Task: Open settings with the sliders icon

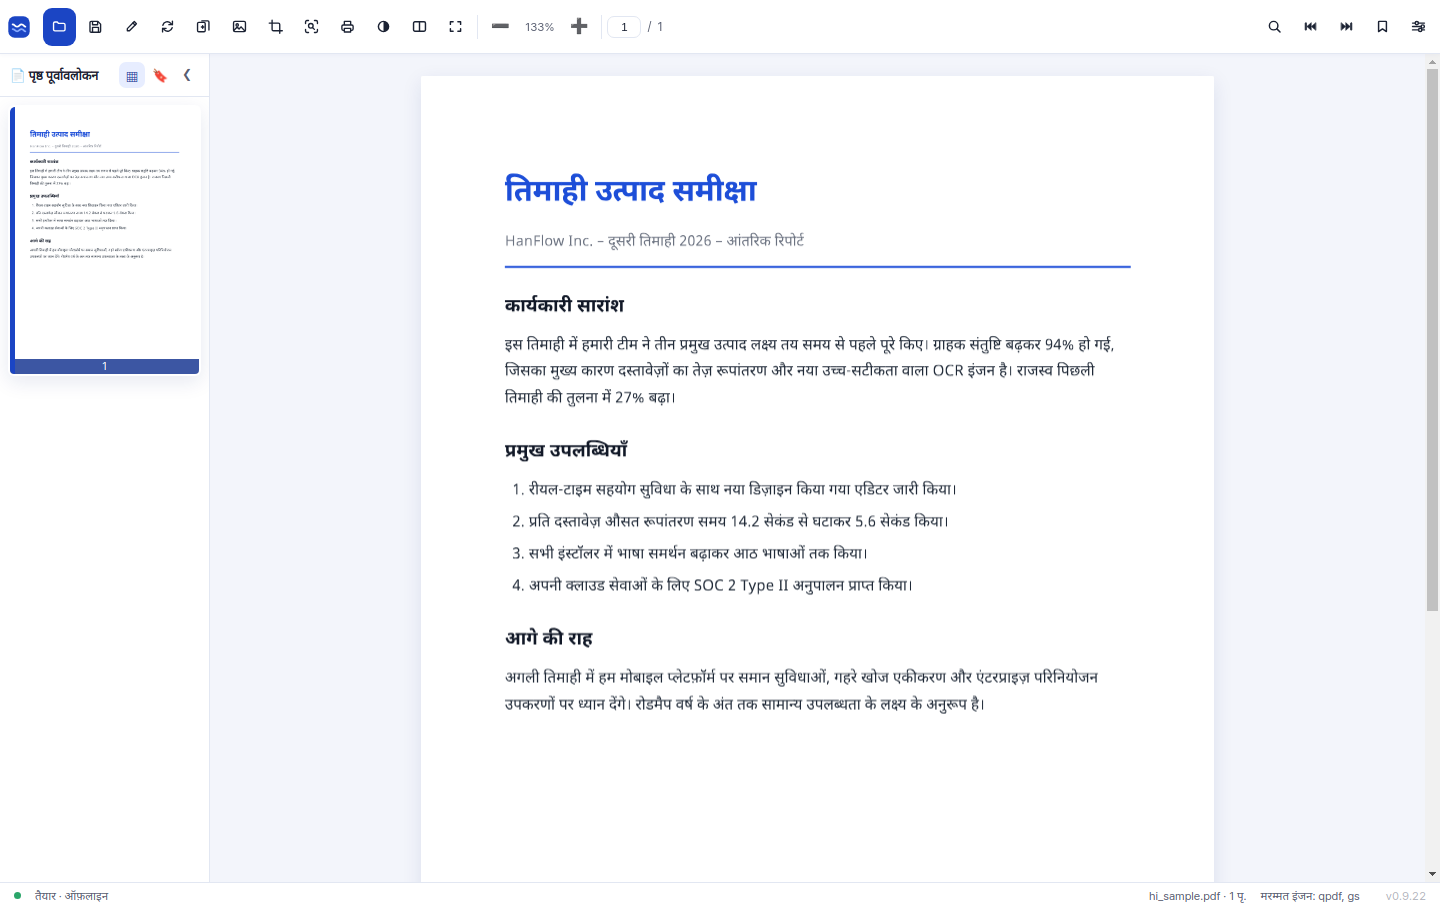Action: point(1418,27)
